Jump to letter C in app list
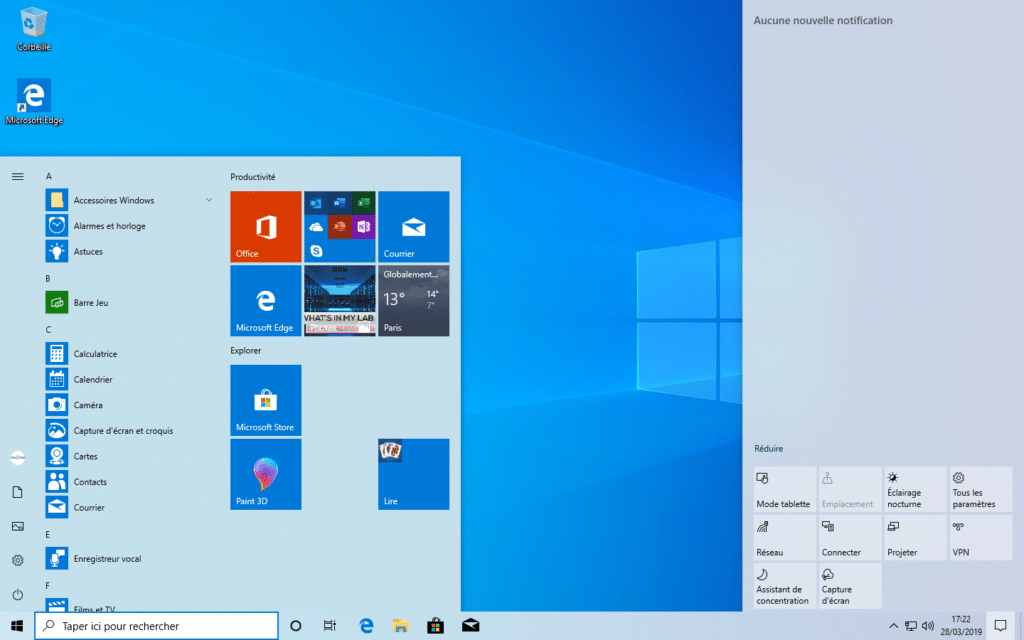Image resolution: width=1024 pixels, height=640 pixels. coord(48,330)
